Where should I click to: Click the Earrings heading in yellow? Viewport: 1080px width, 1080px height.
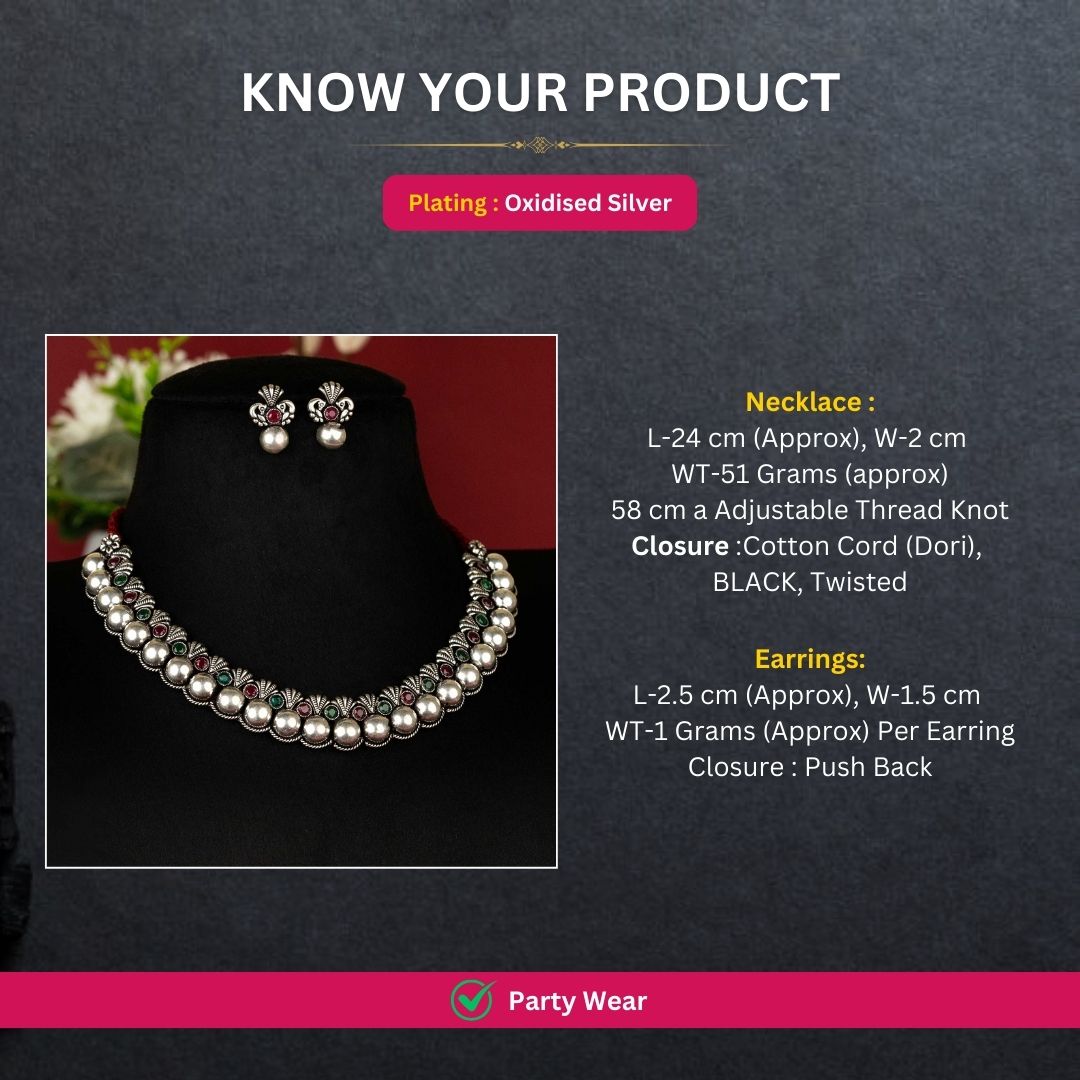coord(810,659)
